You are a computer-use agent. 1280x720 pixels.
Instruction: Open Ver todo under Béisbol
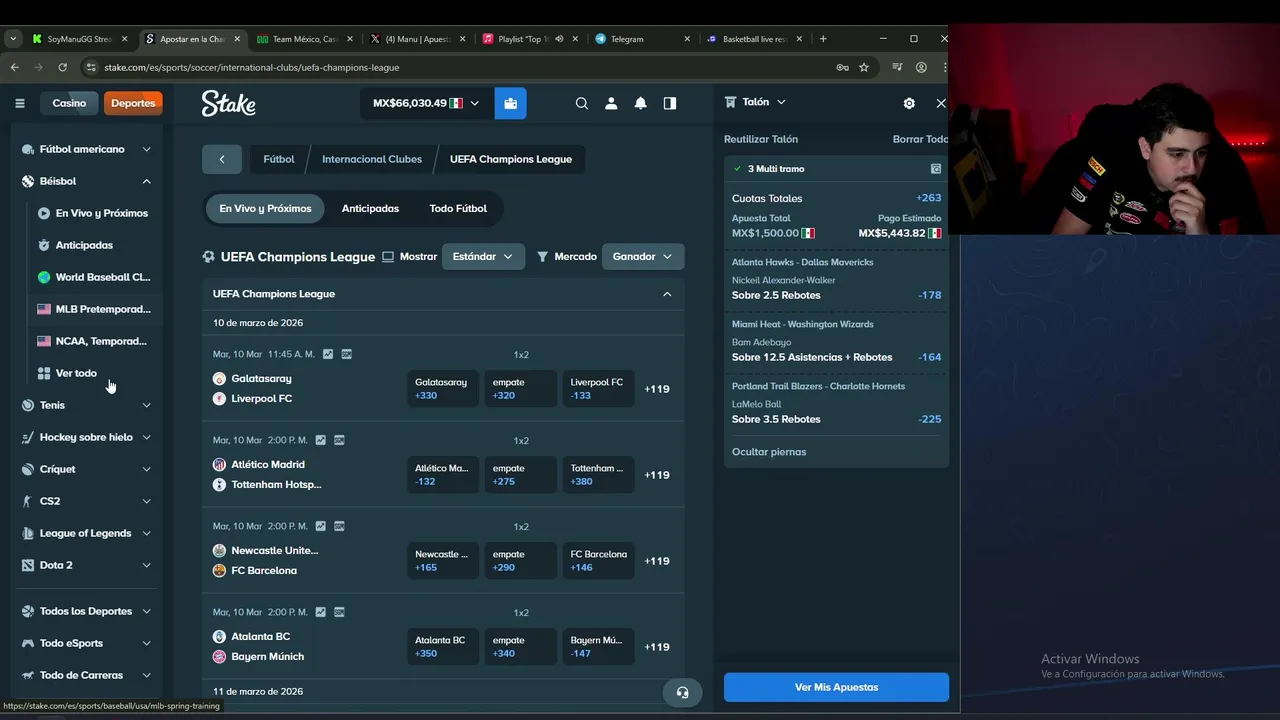[76, 373]
